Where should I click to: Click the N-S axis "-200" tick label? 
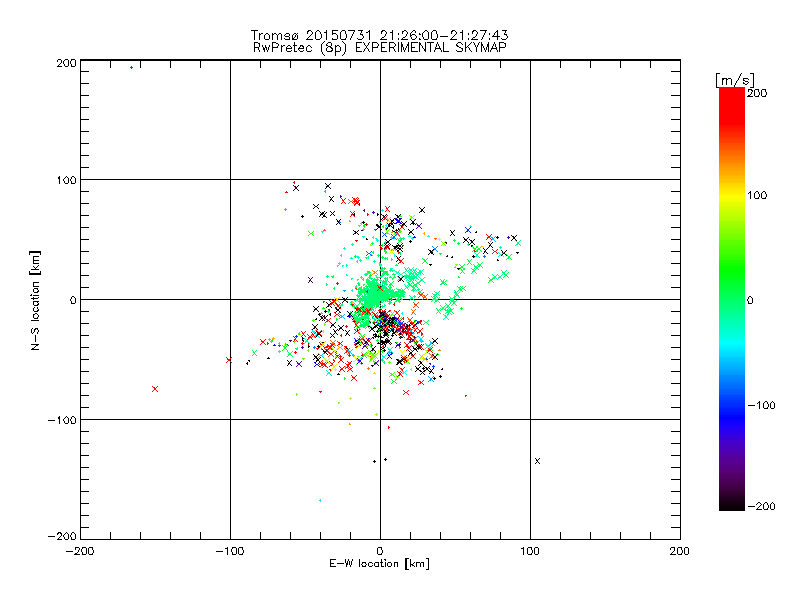click(62, 537)
